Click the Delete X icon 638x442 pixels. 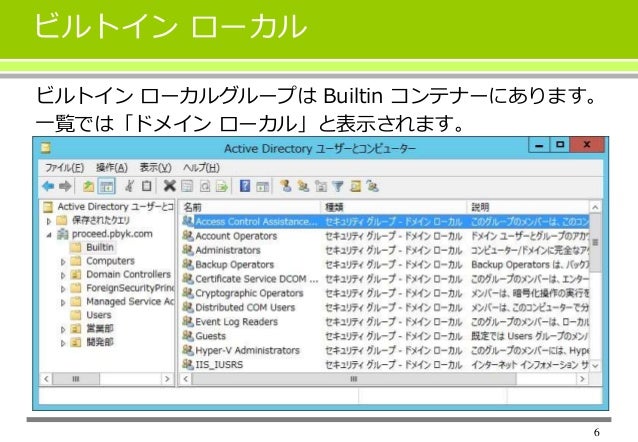pos(169,186)
